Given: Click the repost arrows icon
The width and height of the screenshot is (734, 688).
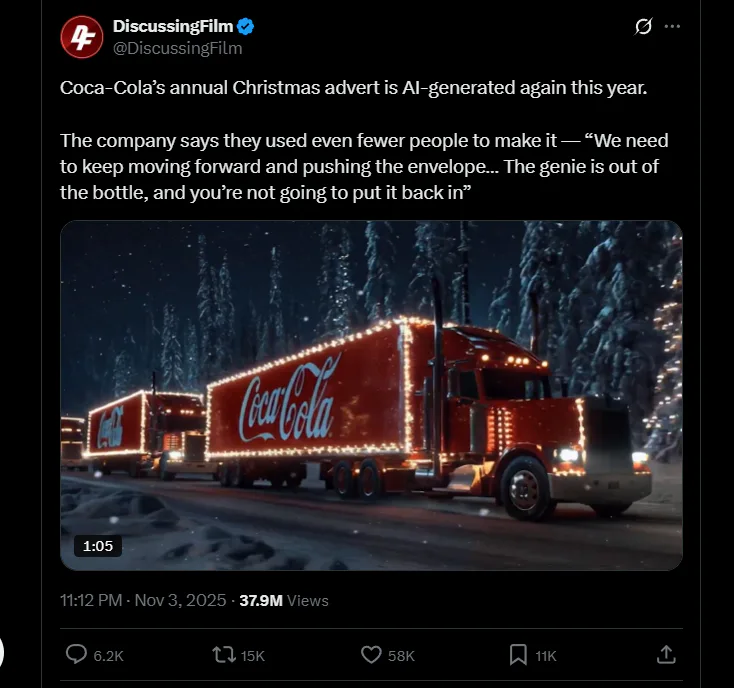Looking at the screenshot, I should 224,655.
